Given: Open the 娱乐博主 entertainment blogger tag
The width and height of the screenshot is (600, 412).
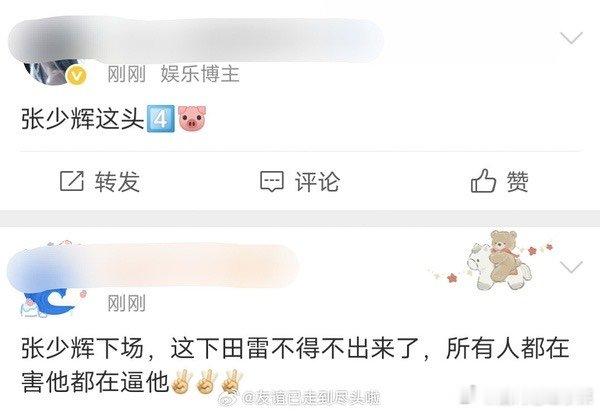Looking at the screenshot, I should pos(200,74).
